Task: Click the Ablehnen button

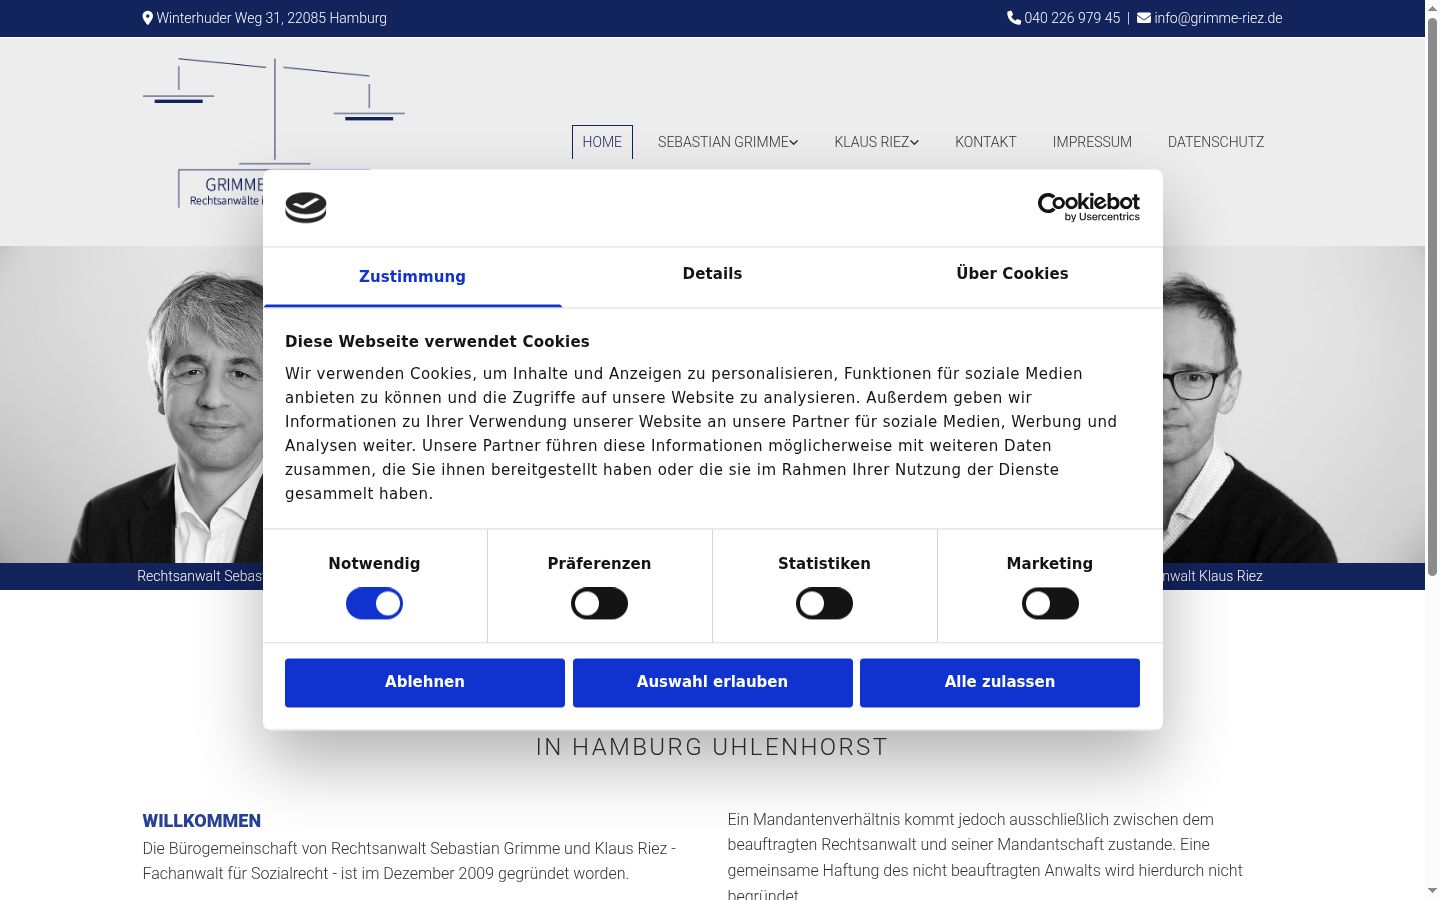Action: pos(425,683)
